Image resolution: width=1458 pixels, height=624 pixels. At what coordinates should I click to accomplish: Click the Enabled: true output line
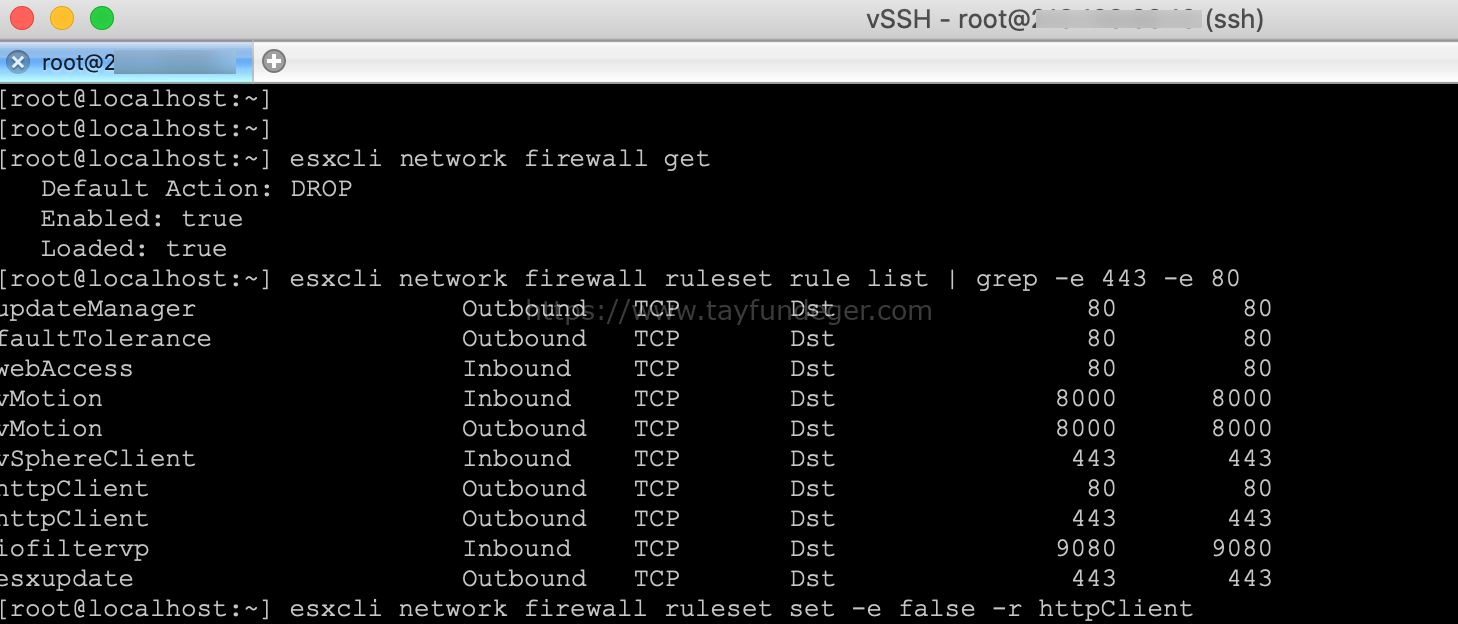pos(141,219)
